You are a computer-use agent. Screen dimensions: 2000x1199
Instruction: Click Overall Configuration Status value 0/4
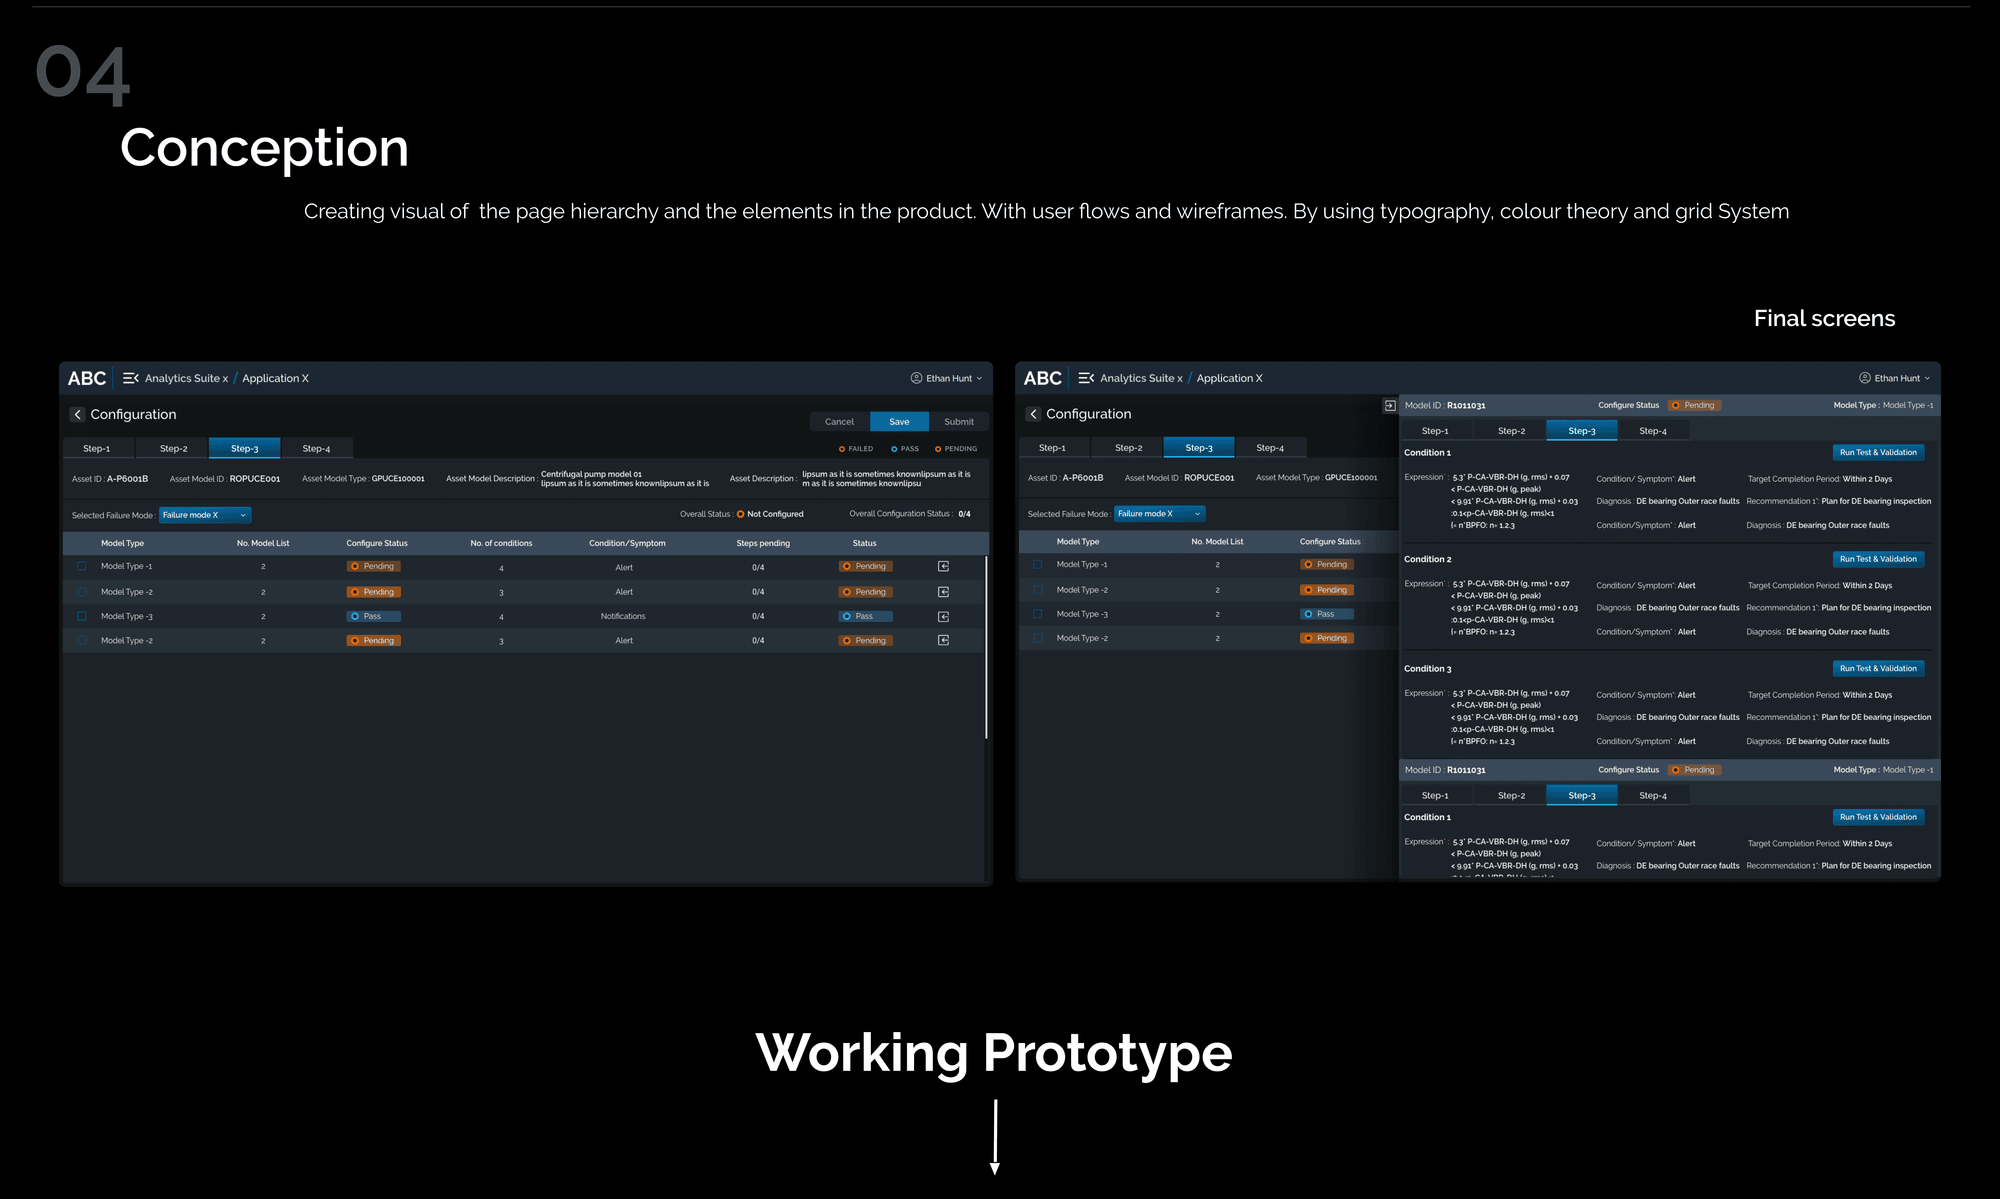click(x=964, y=514)
